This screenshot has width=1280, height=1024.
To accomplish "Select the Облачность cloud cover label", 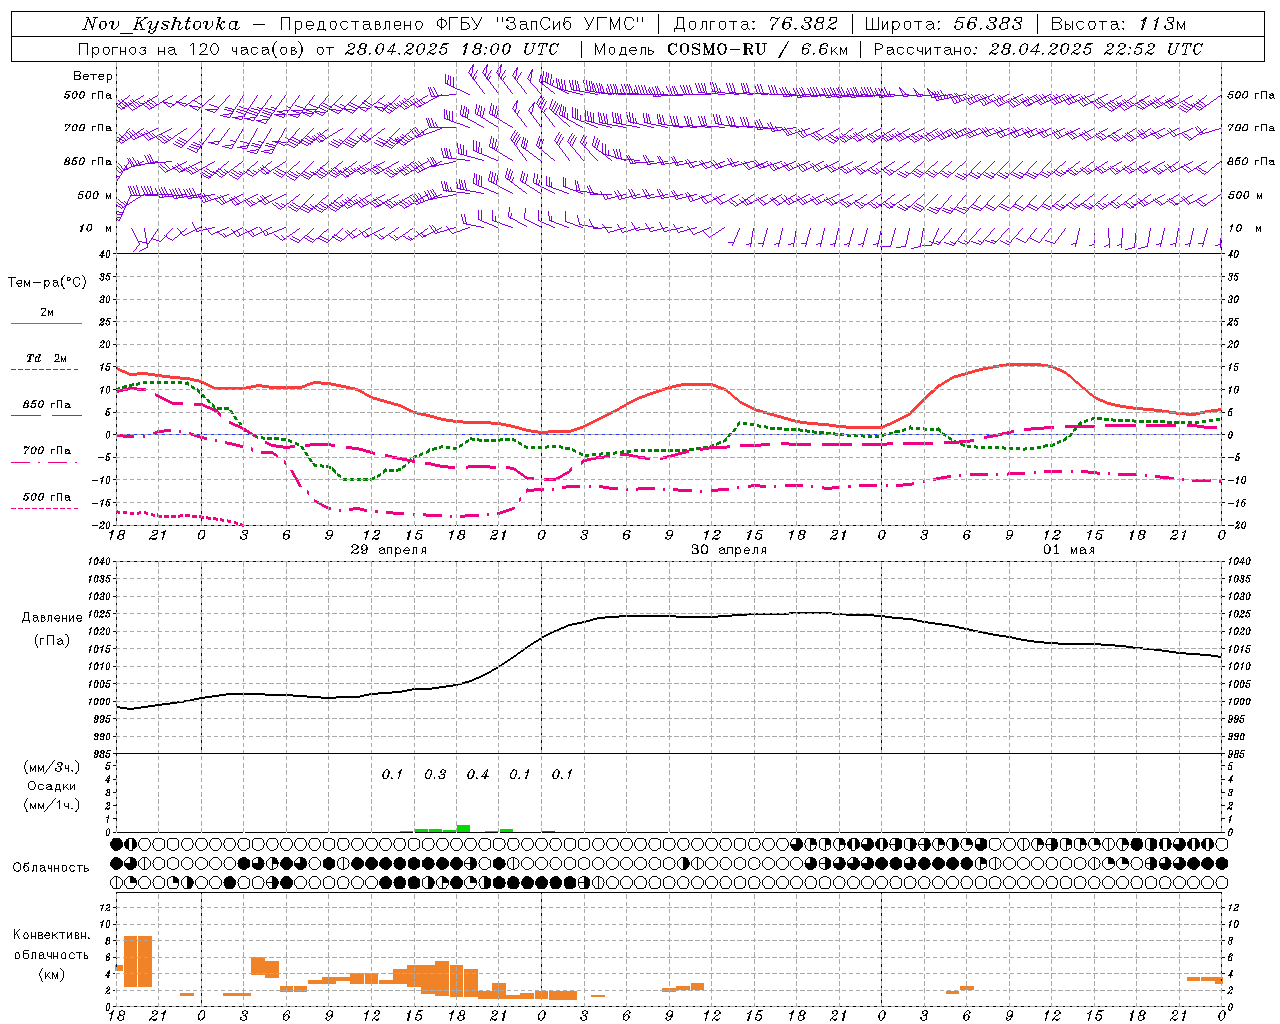I will tap(51, 867).
